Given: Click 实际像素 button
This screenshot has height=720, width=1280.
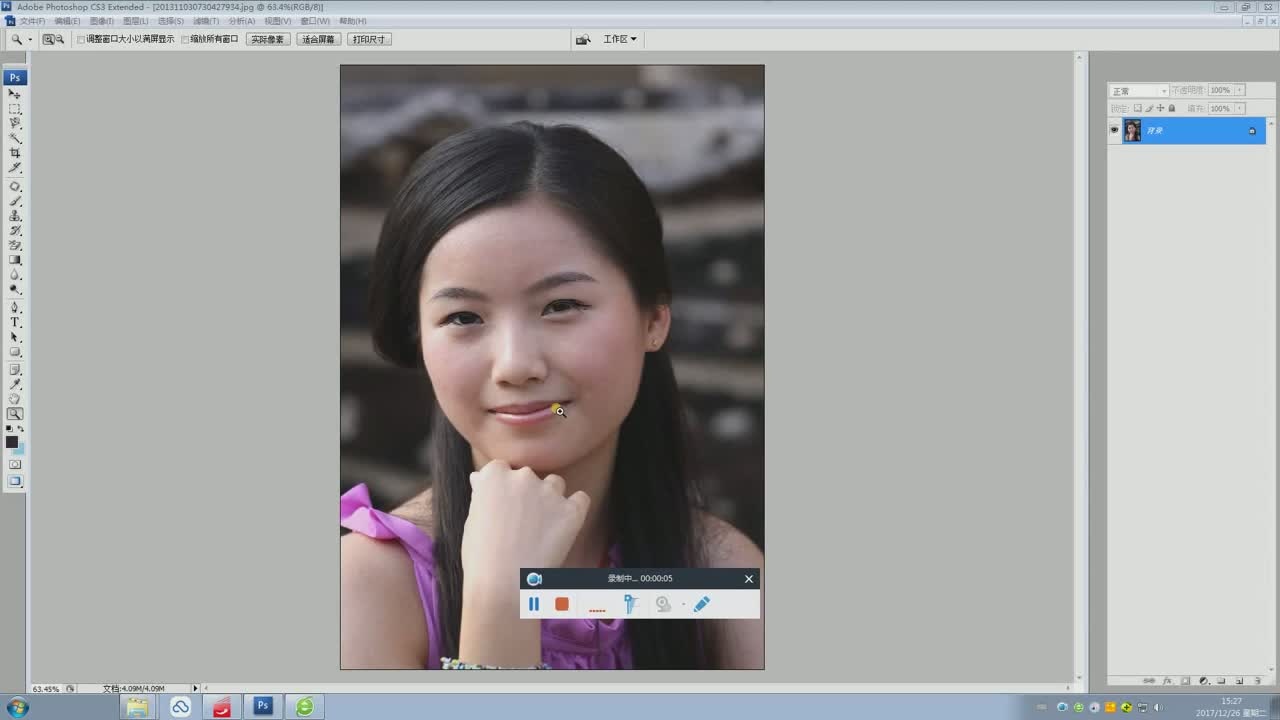Looking at the screenshot, I should tap(267, 39).
